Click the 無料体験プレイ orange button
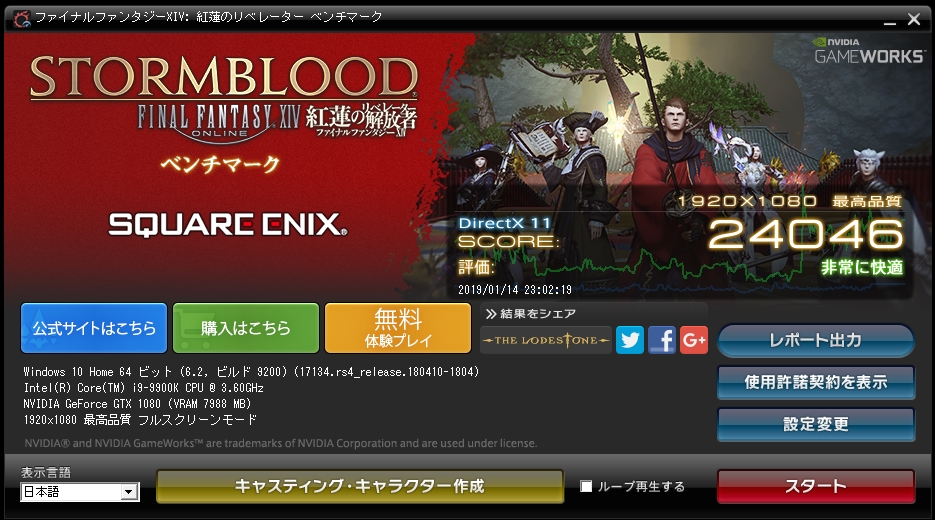935x520 pixels. click(398, 328)
